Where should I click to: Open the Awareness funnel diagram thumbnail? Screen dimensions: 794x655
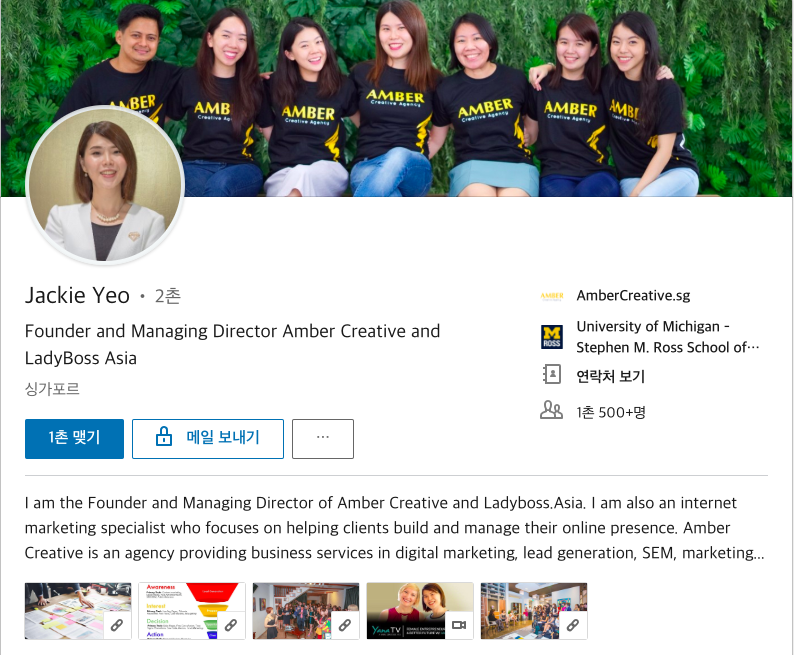point(192,611)
